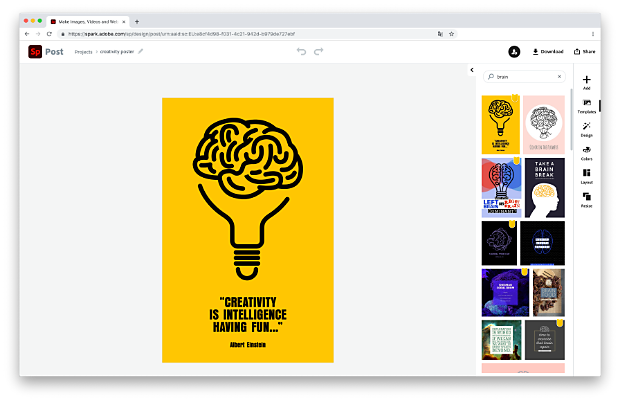Share the poster
The height and width of the screenshot is (402, 620).
point(584,52)
